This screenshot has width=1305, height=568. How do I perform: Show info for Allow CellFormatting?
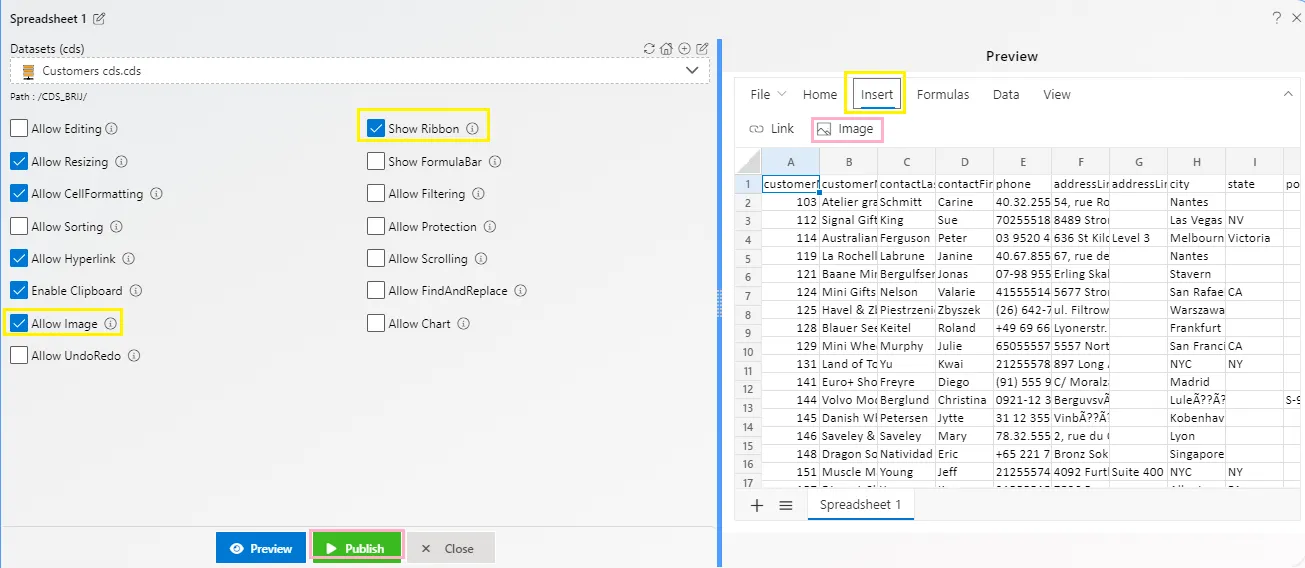[156, 194]
